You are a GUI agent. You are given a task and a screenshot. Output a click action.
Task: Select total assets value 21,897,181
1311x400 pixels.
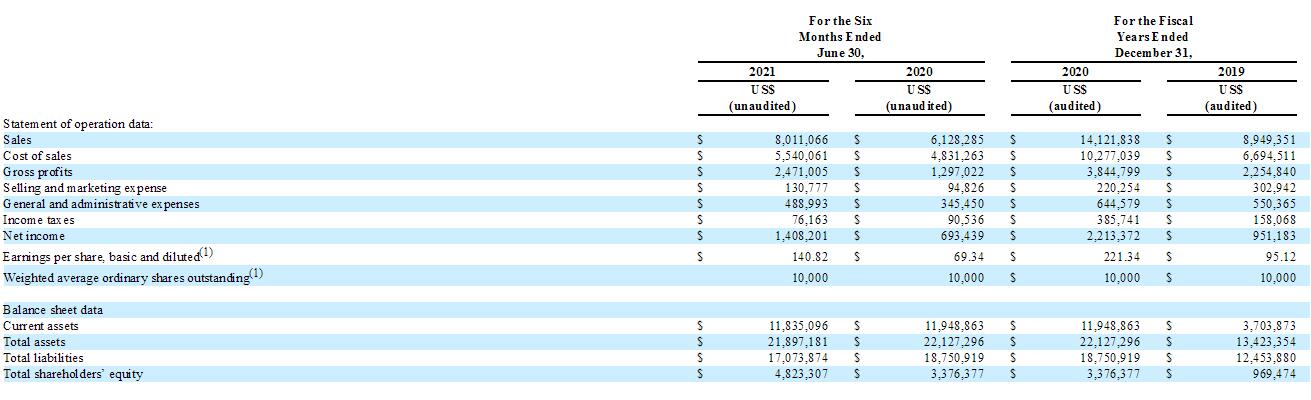(x=799, y=342)
